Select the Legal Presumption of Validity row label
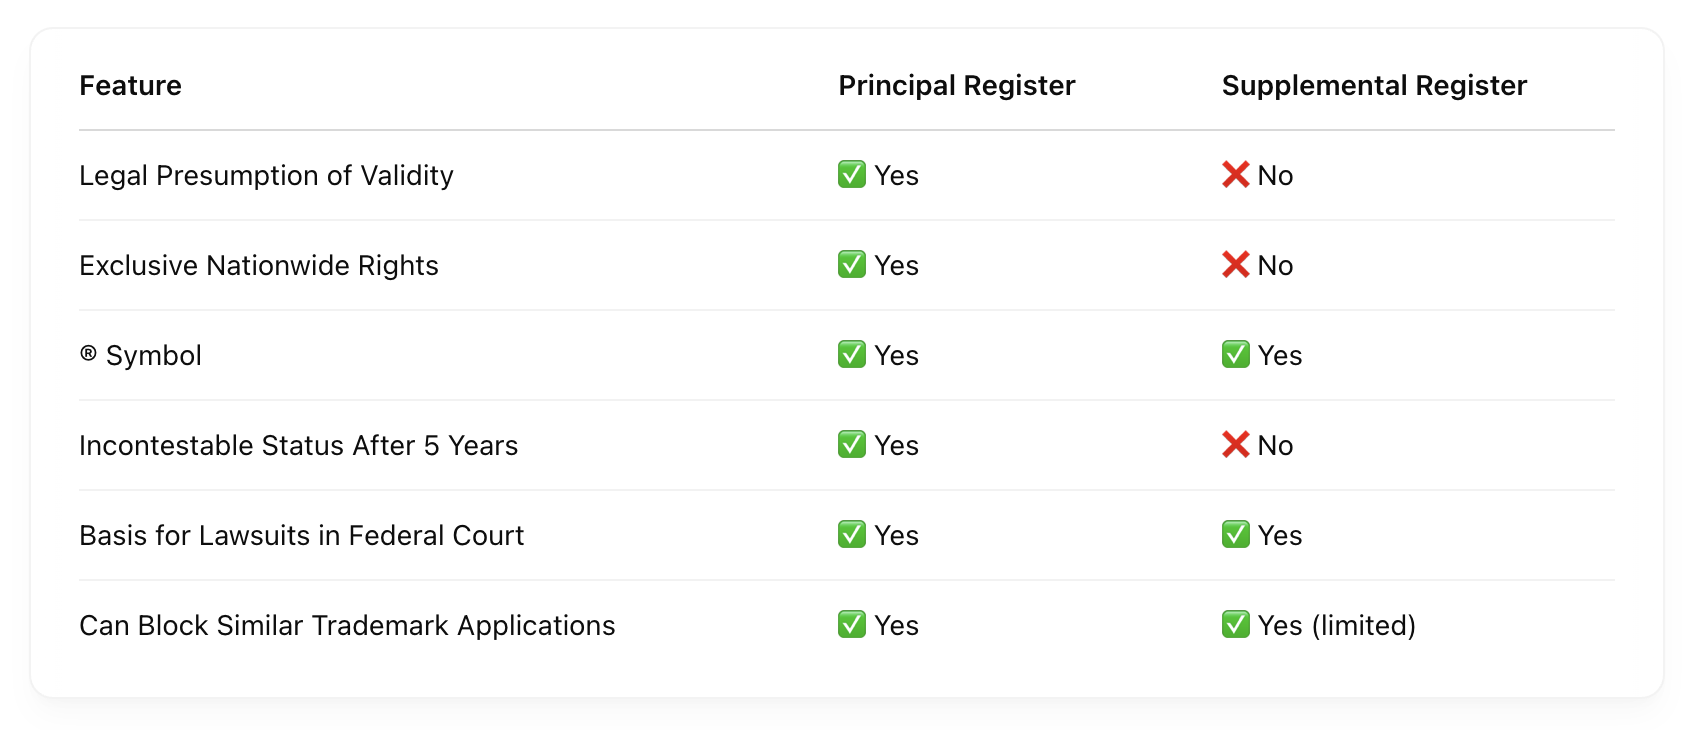This screenshot has height=730, width=1698. [266, 176]
